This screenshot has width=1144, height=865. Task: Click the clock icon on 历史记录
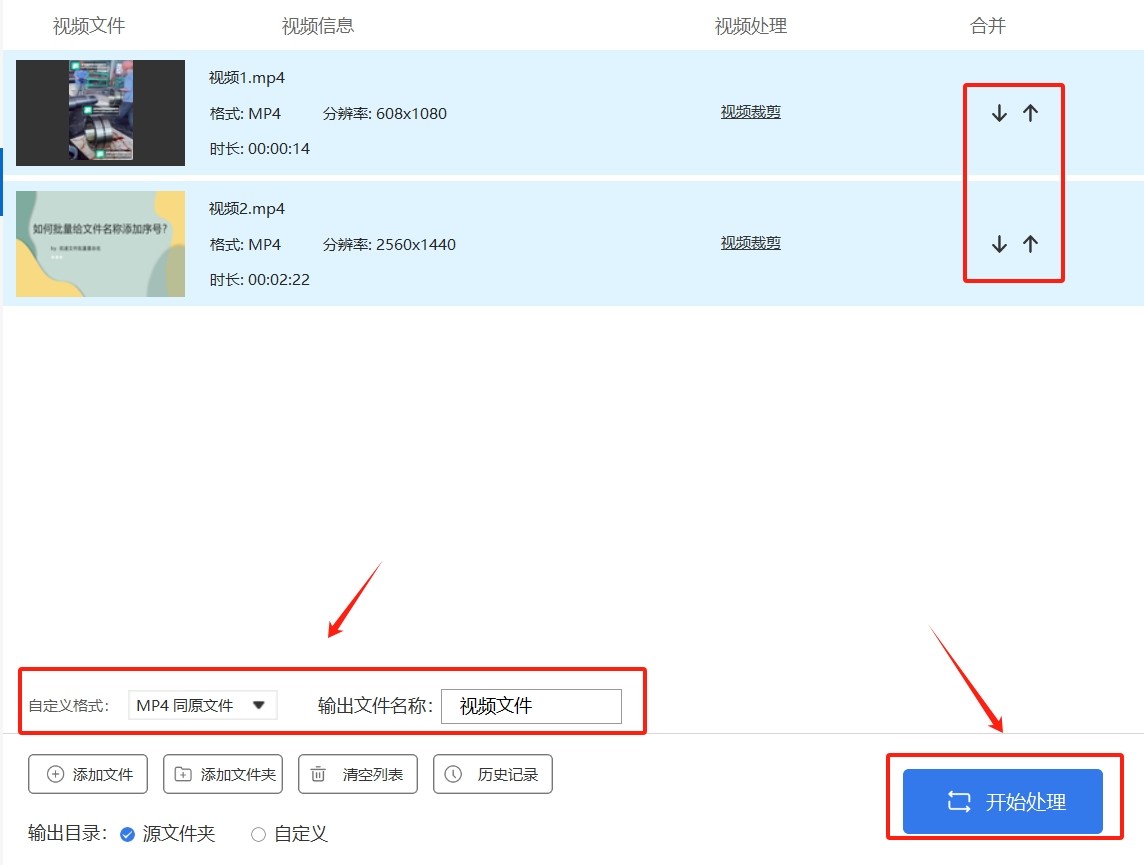453,774
